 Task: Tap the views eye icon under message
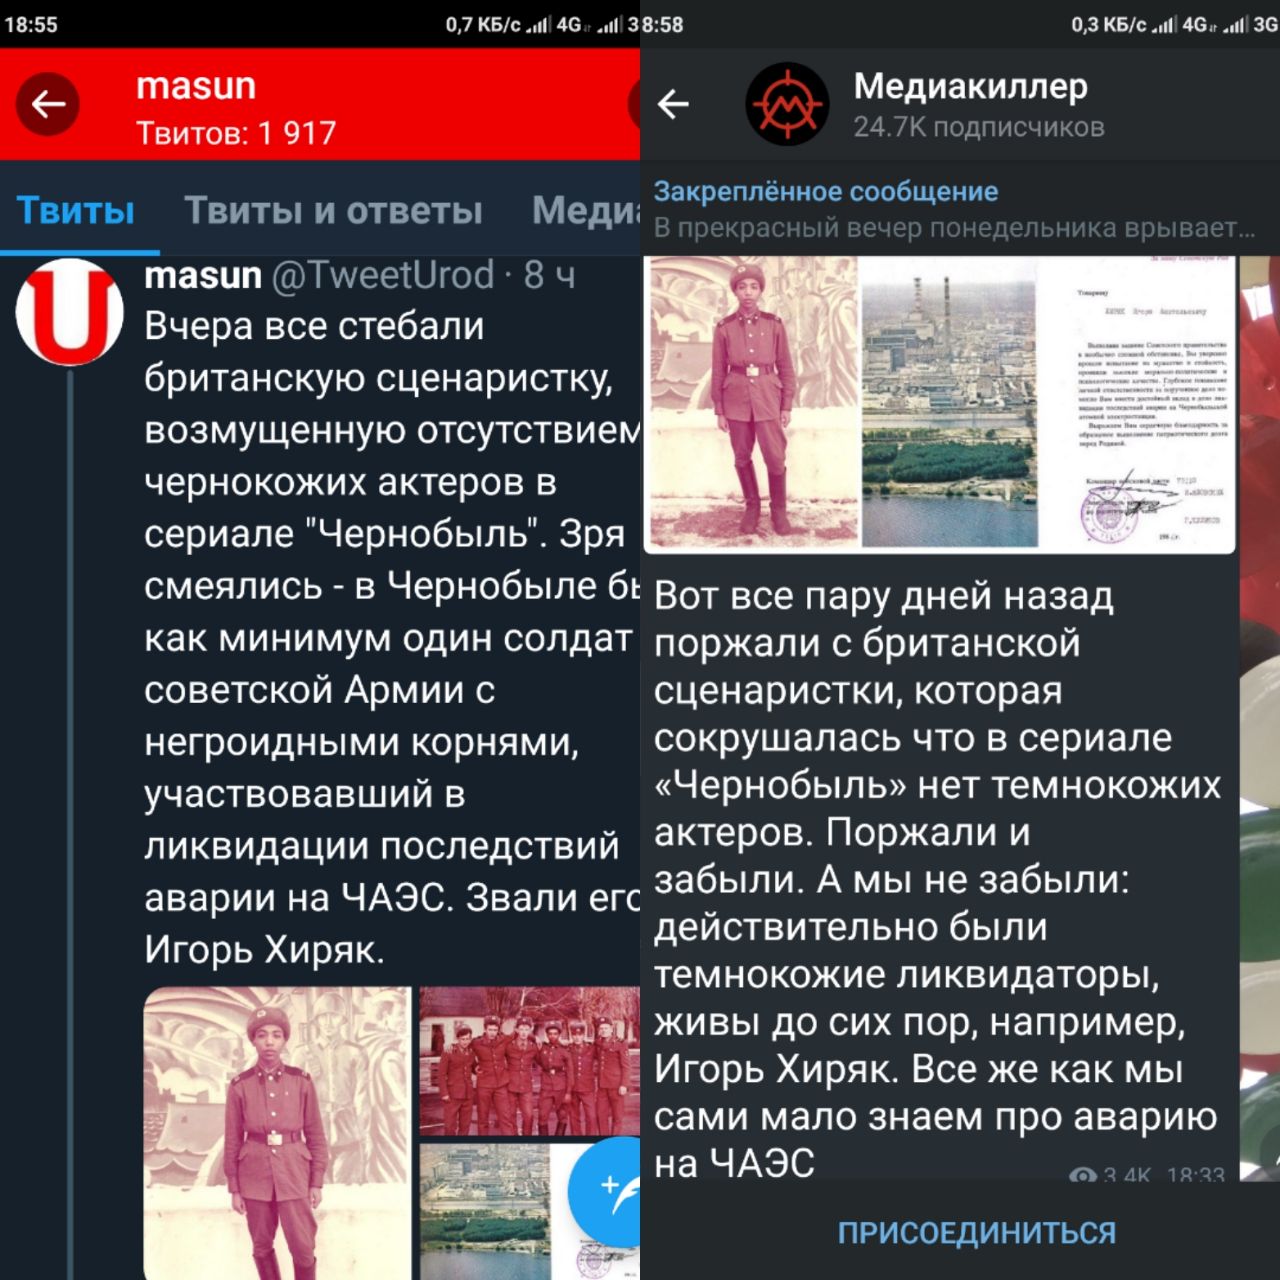pos(1082,1175)
